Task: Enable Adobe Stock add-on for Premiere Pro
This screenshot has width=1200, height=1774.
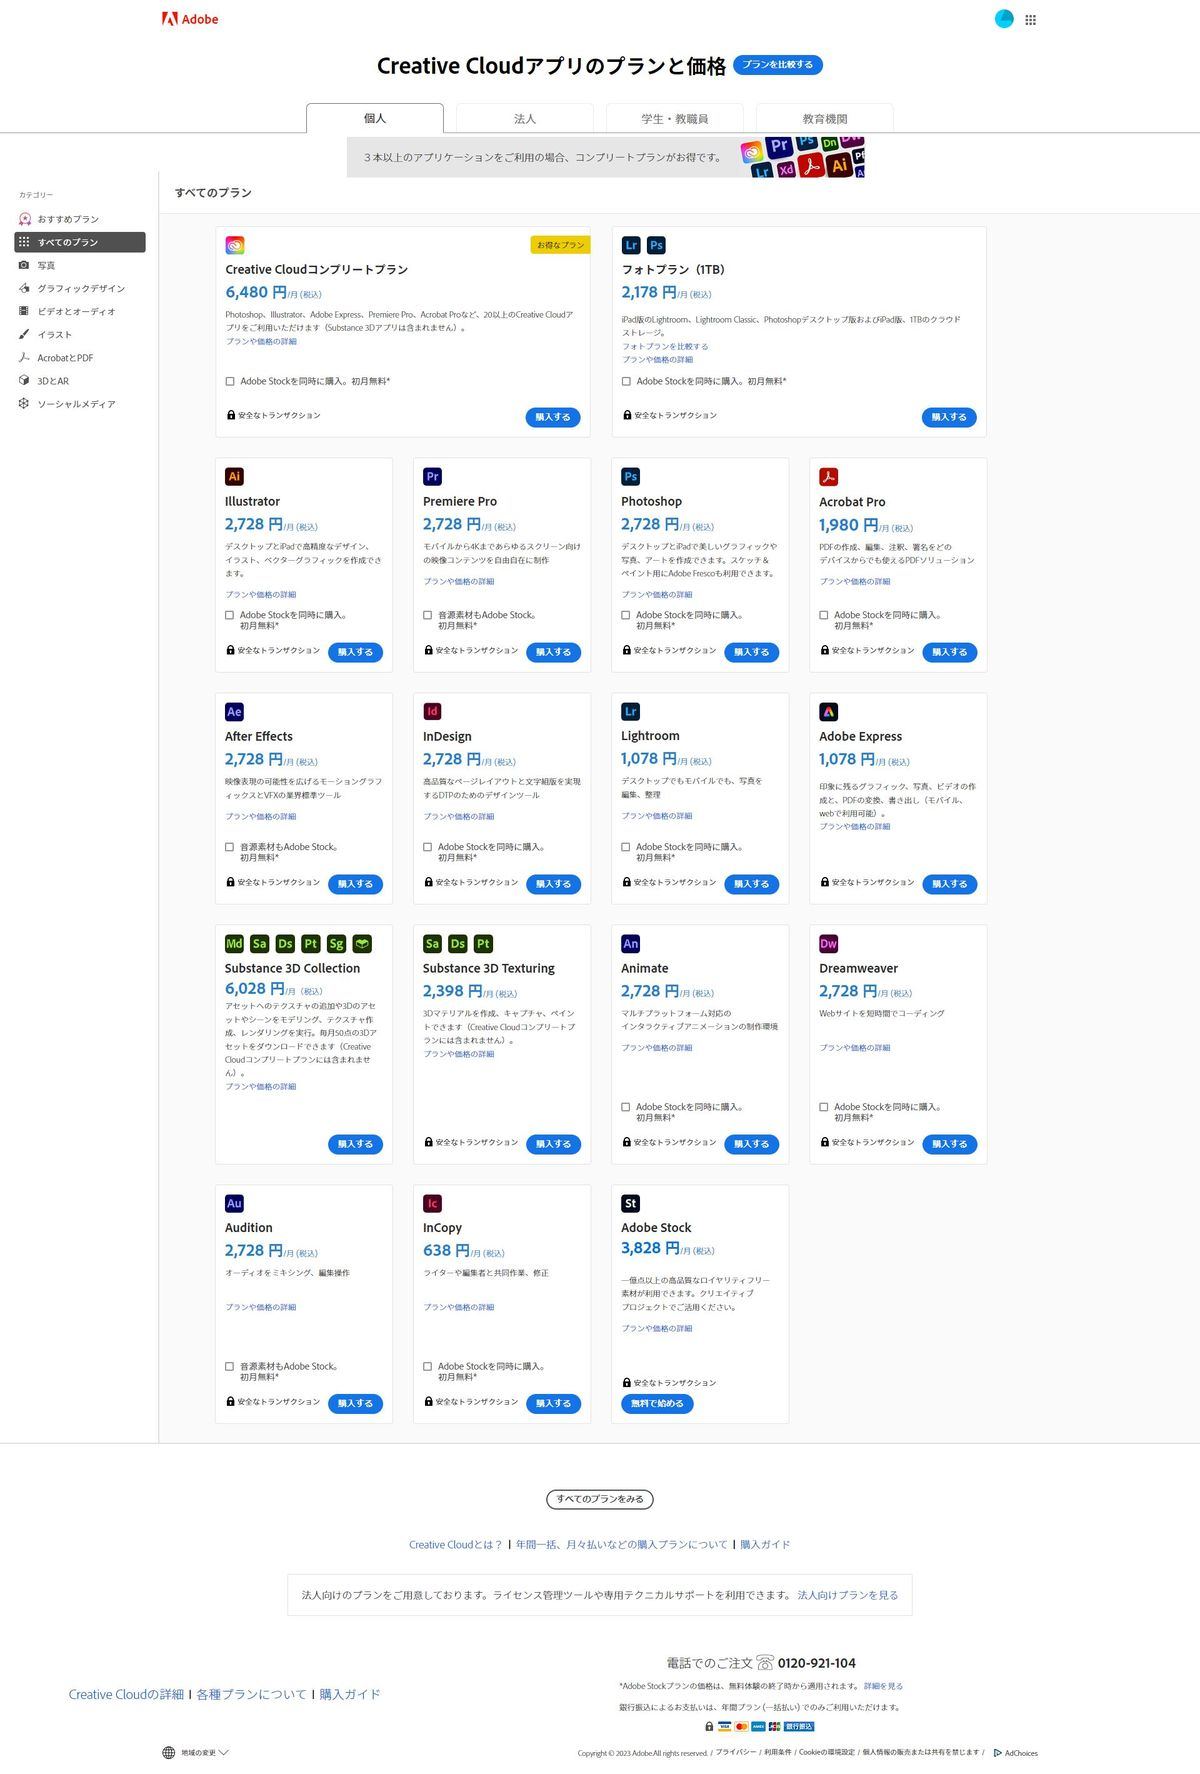Action: 427,615
